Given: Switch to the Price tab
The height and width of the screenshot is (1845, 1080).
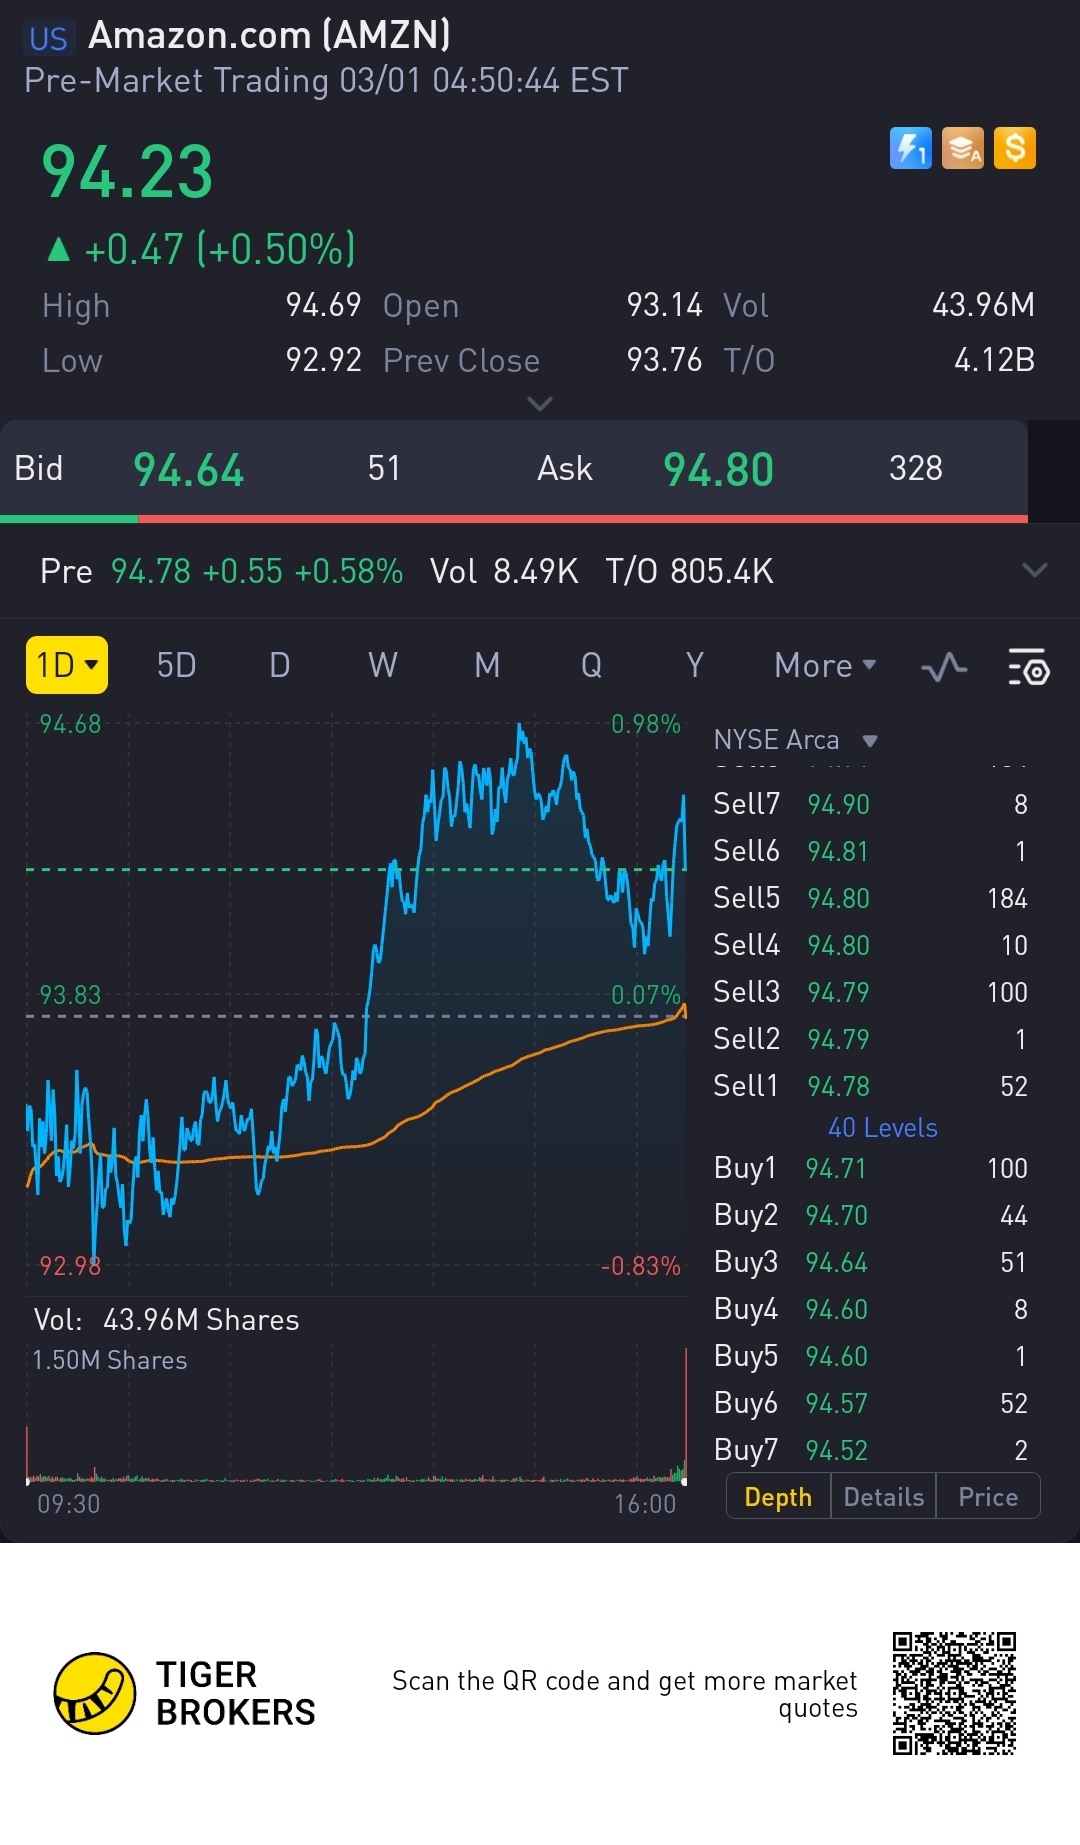Looking at the screenshot, I should (988, 1497).
